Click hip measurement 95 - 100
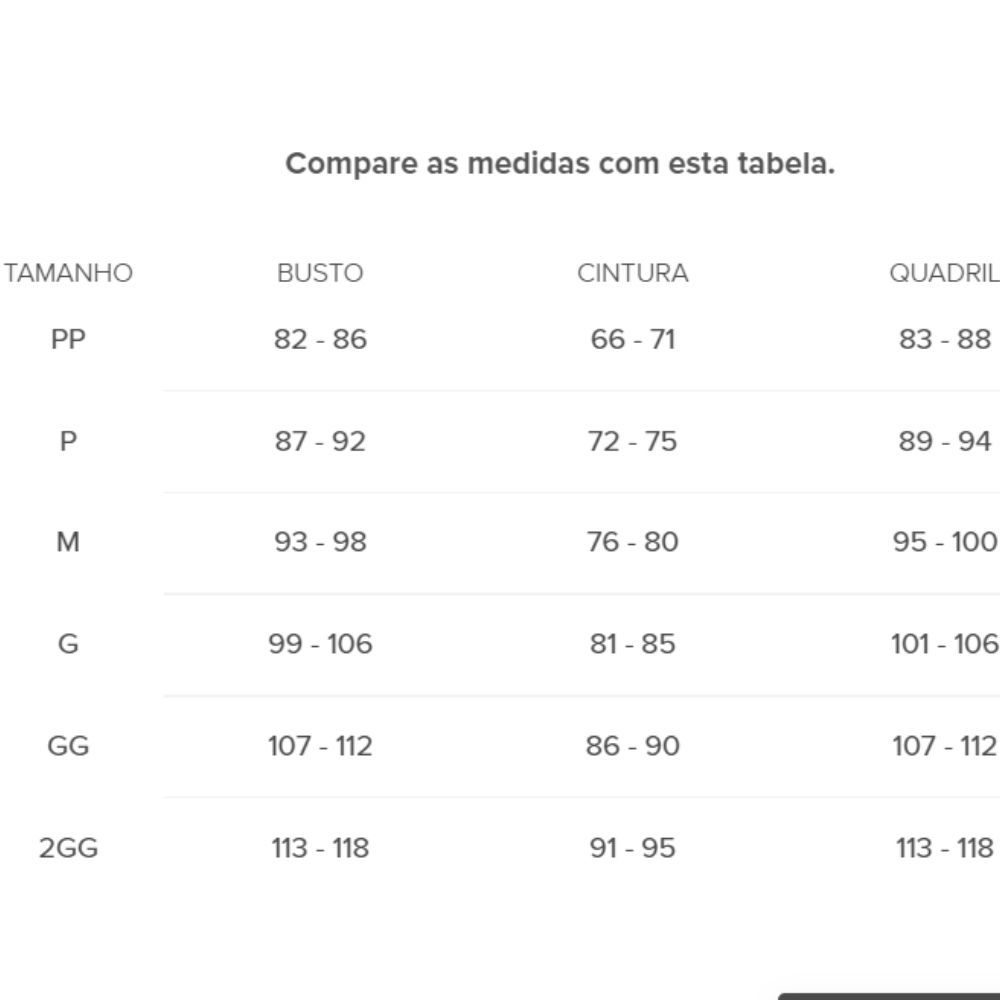Viewport: 1000px width, 1000px height. pyautogui.click(x=944, y=542)
